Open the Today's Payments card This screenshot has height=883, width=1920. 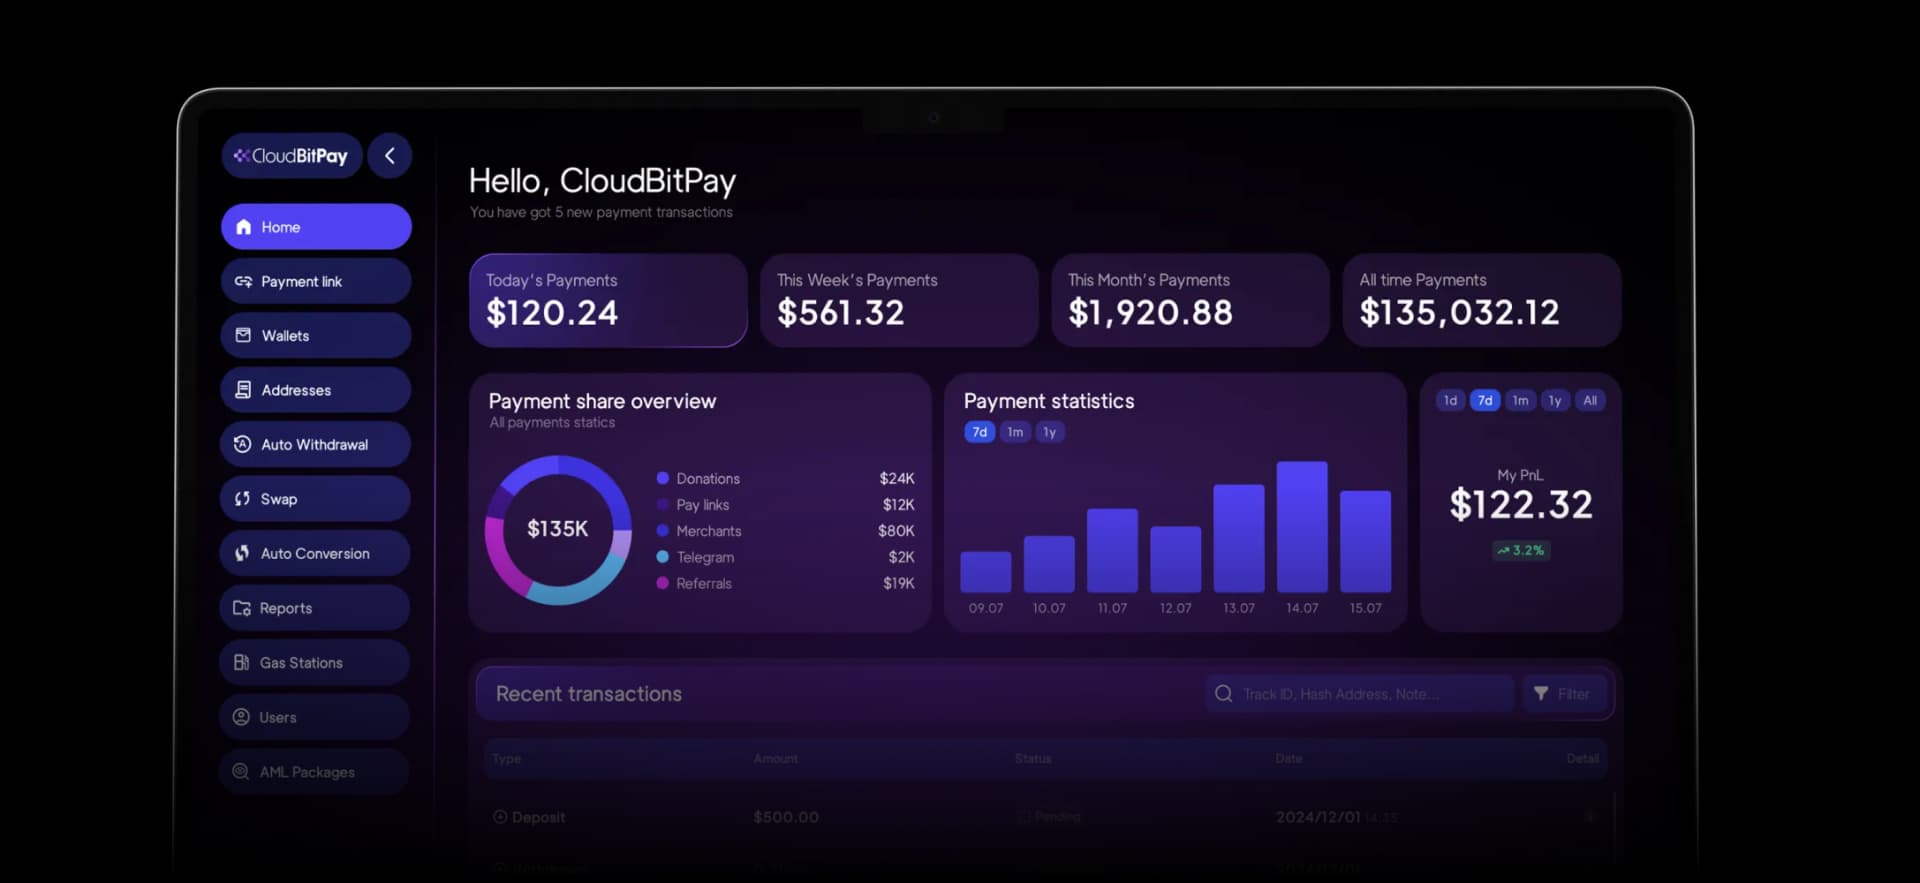(608, 300)
